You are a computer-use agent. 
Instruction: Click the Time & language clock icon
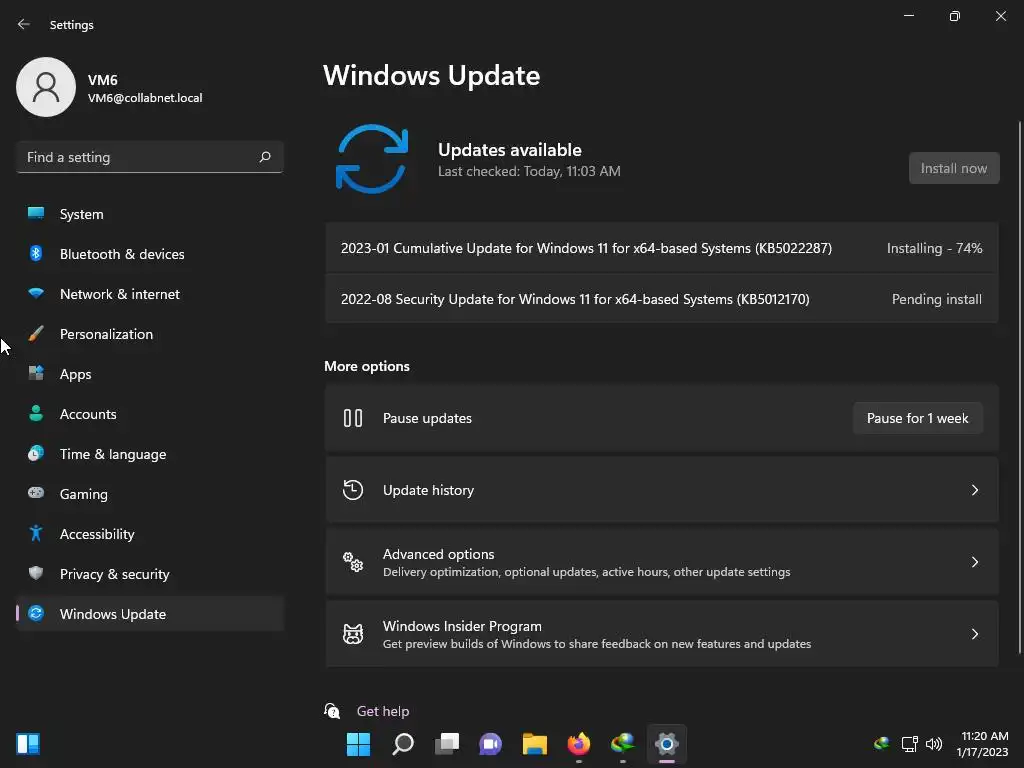coord(36,453)
